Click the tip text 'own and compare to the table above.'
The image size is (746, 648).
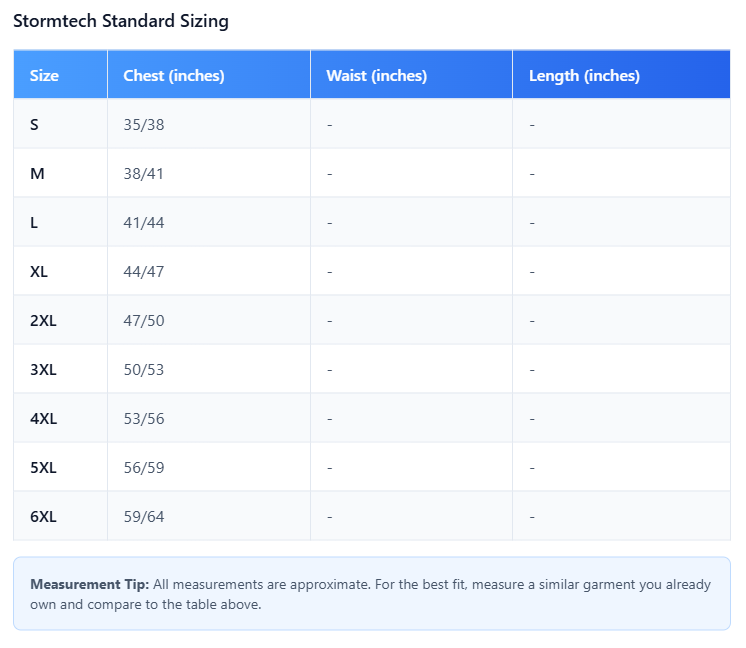pos(146,605)
